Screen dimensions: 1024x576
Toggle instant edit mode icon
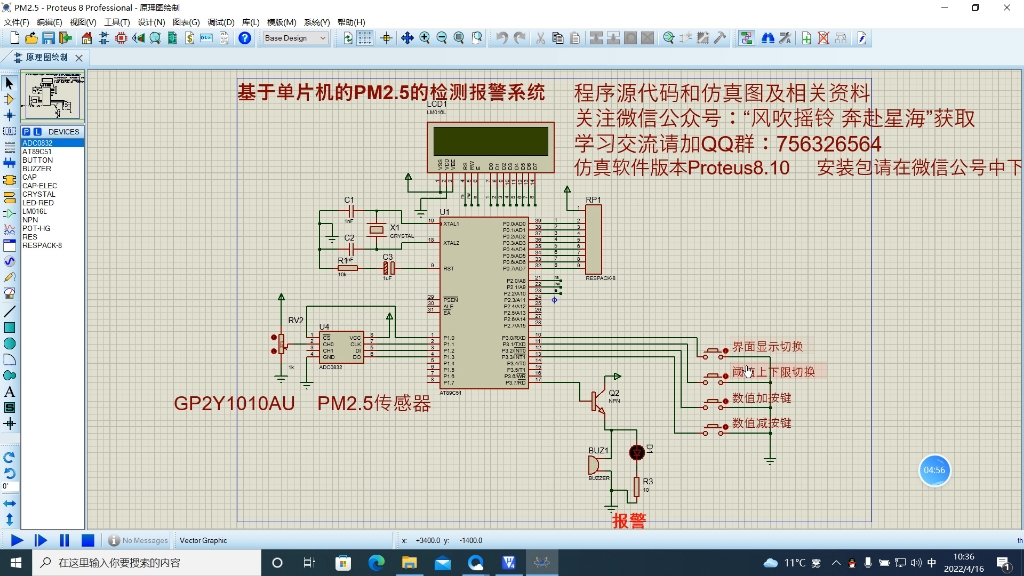pos(861,38)
